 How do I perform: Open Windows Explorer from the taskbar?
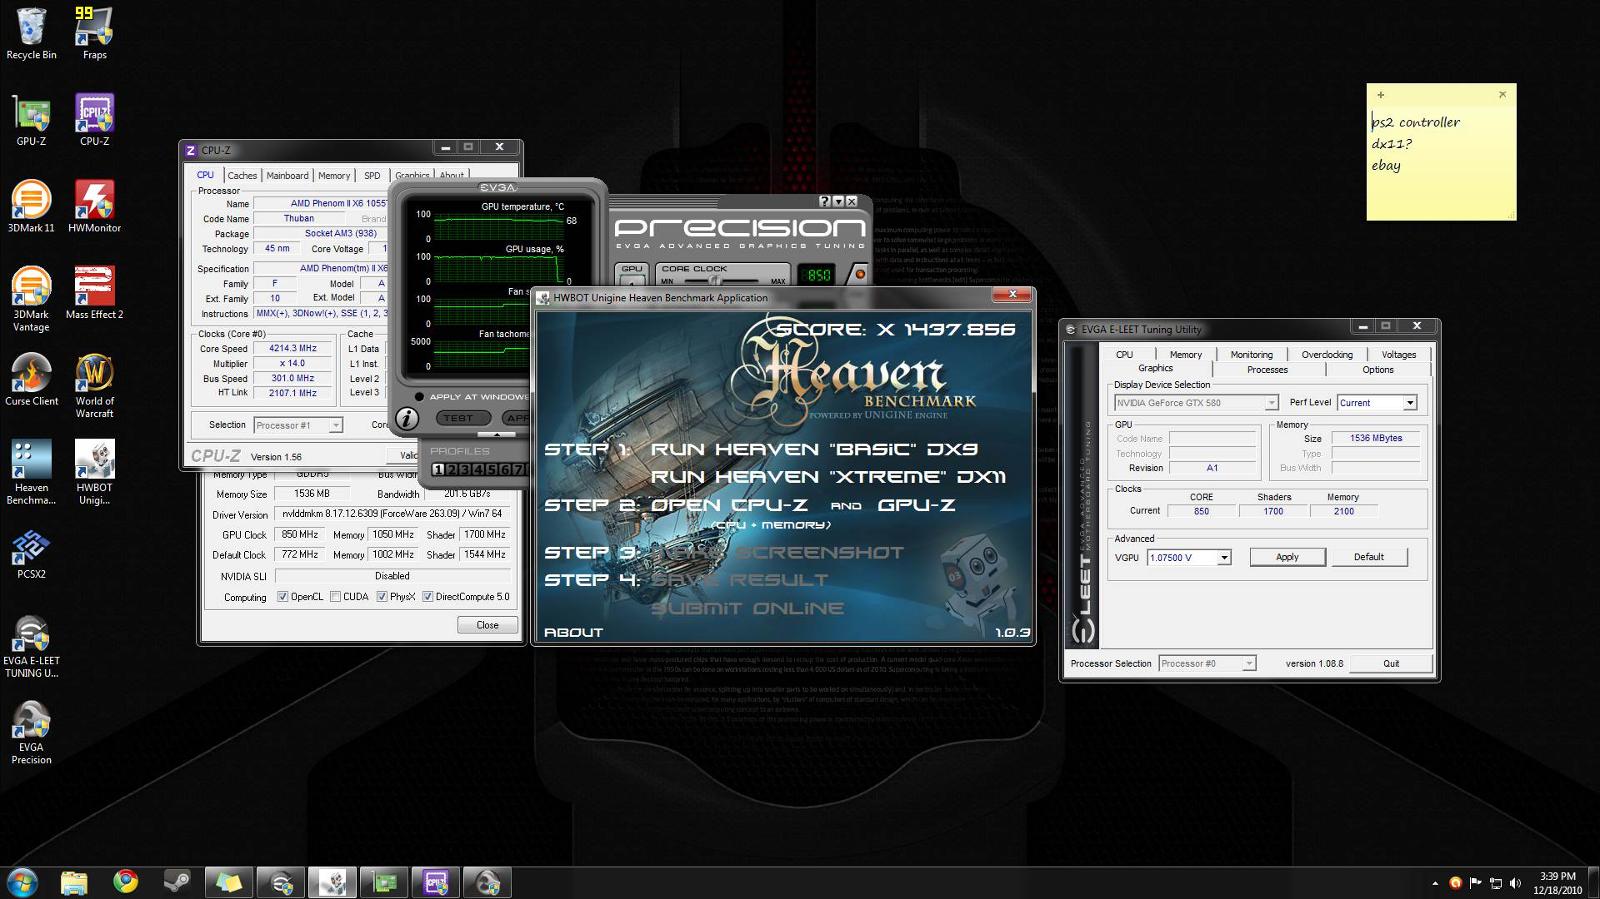[x=73, y=882]
